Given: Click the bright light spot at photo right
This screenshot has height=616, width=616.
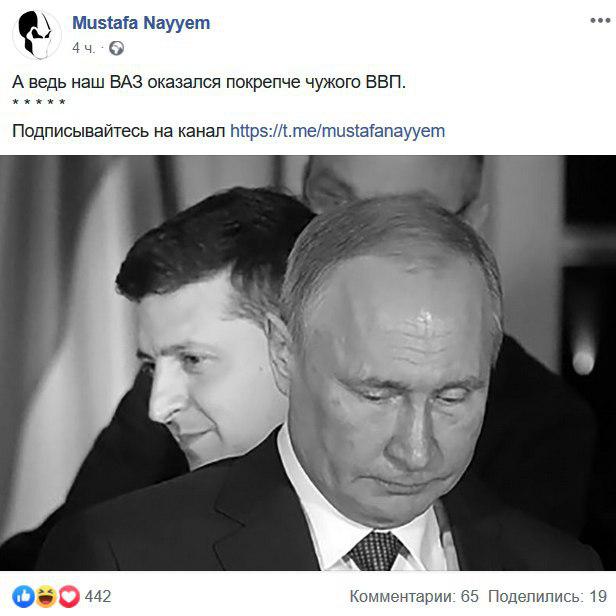Looking at the screenshot, I should tap(583, 359).
